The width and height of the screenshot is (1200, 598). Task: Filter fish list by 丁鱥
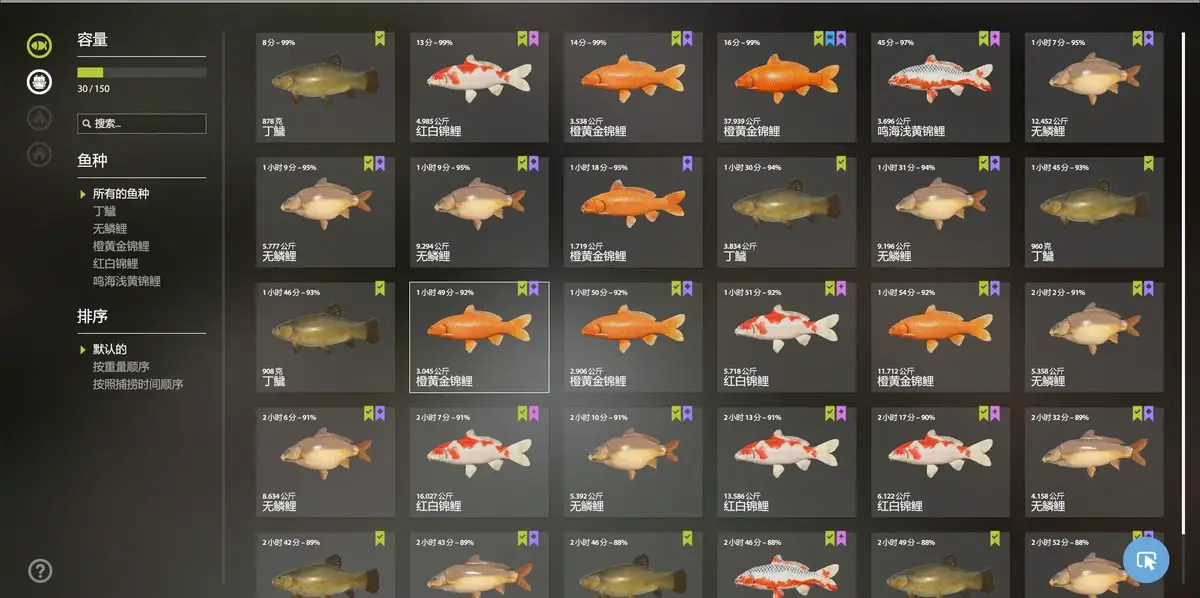tap(105, 211)
